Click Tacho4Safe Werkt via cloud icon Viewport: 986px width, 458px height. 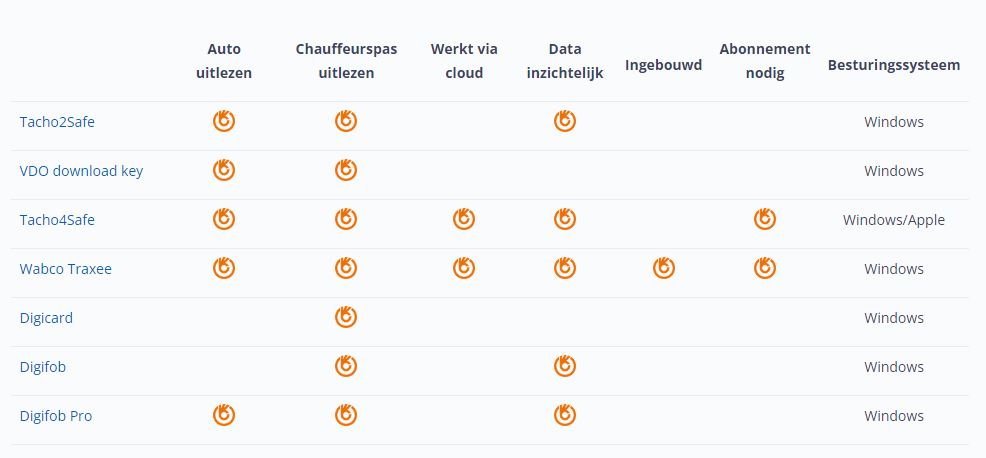click(x=463, y=218)
